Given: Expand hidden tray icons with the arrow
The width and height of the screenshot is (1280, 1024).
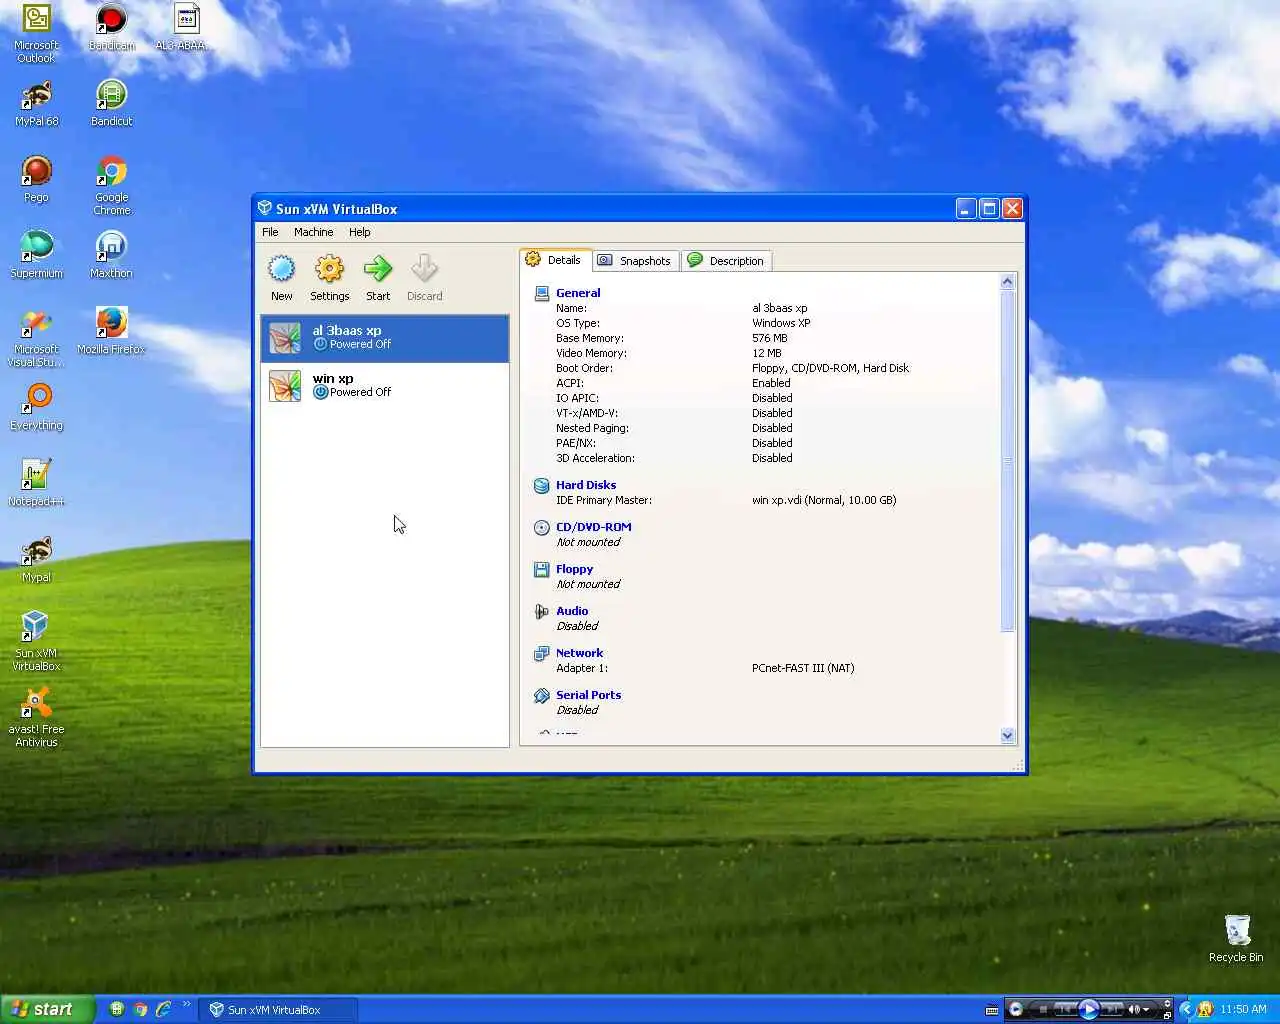Looking at the screenshot, I should [1187, 1009].
